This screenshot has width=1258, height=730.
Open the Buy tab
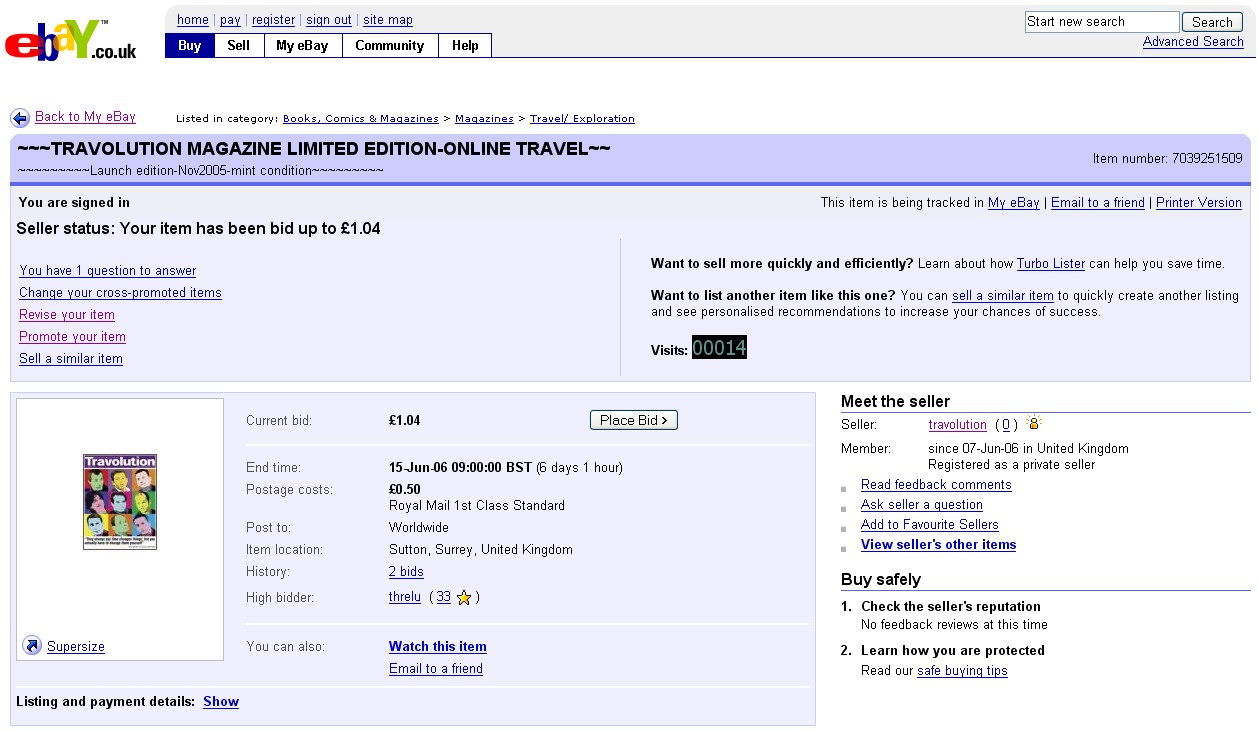point(190,45)
